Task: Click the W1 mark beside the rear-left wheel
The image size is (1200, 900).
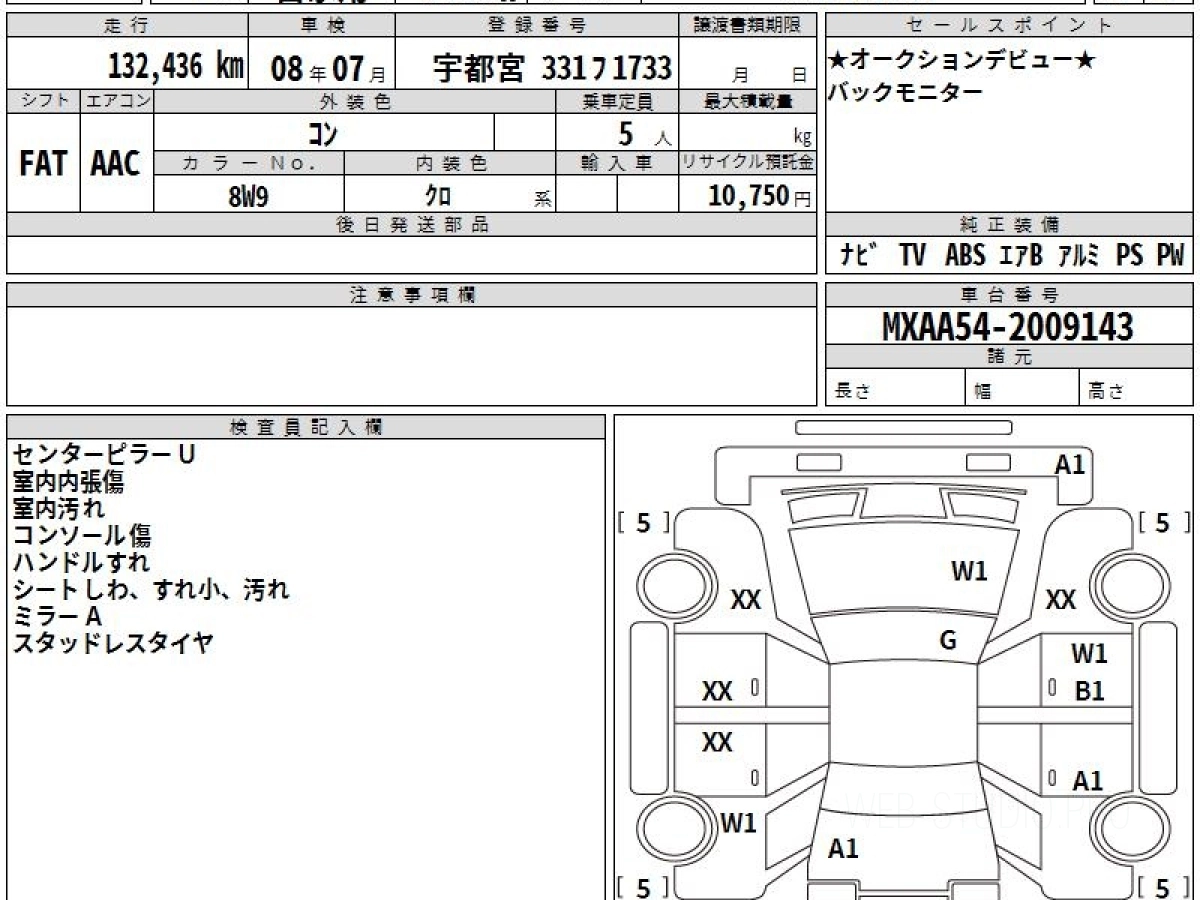Action: [x=738, y=824]
